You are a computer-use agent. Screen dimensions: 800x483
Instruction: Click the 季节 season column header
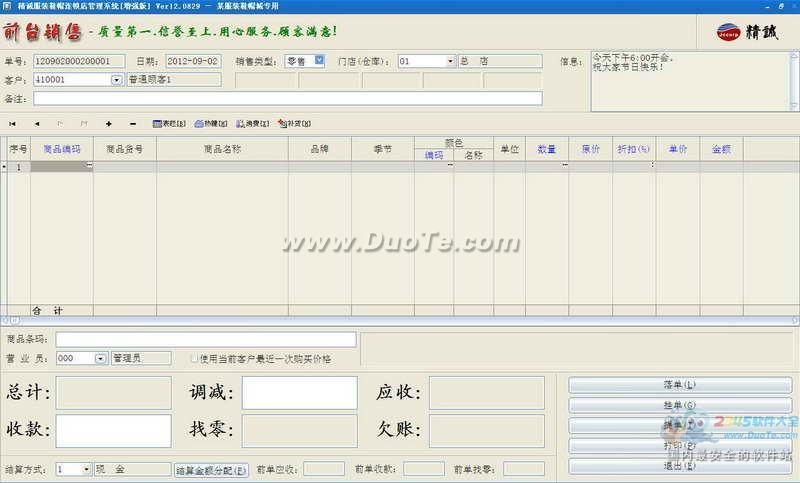383,149
